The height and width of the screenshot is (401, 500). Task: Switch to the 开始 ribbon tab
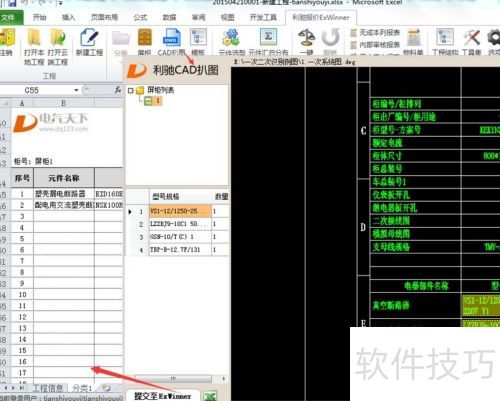(39, 17)
